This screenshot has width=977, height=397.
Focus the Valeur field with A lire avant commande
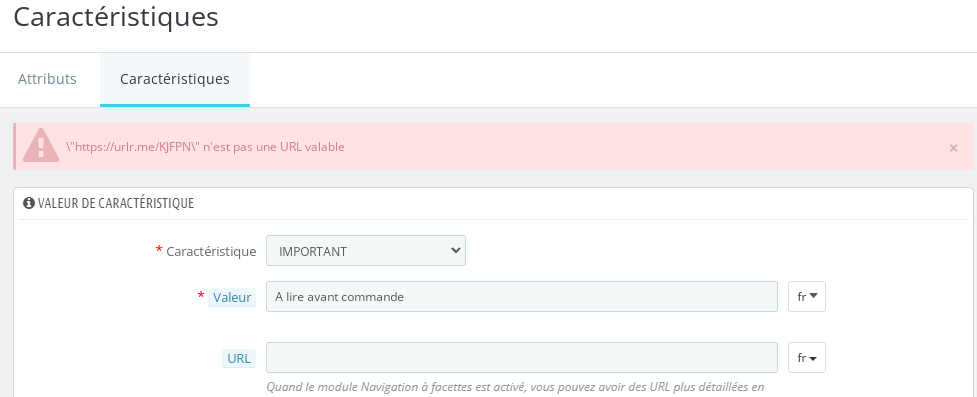522,297
